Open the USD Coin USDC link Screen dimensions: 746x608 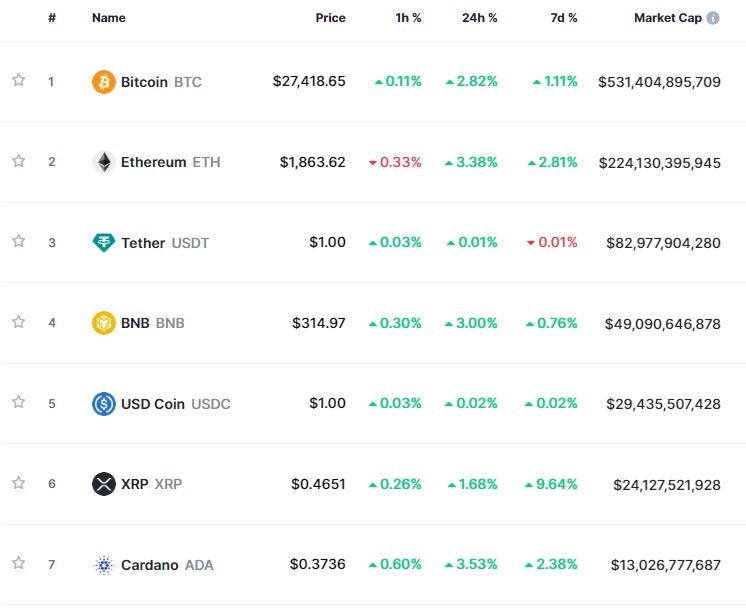point(175,404)
